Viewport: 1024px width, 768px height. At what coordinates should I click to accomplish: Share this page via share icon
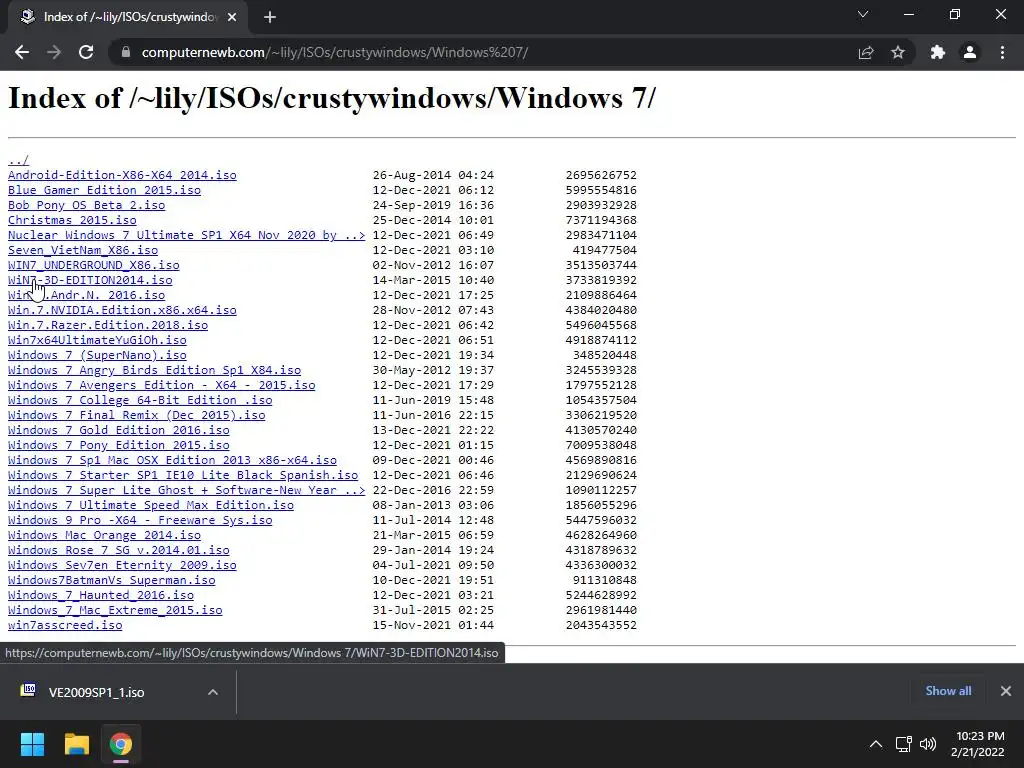coord(866,52)
